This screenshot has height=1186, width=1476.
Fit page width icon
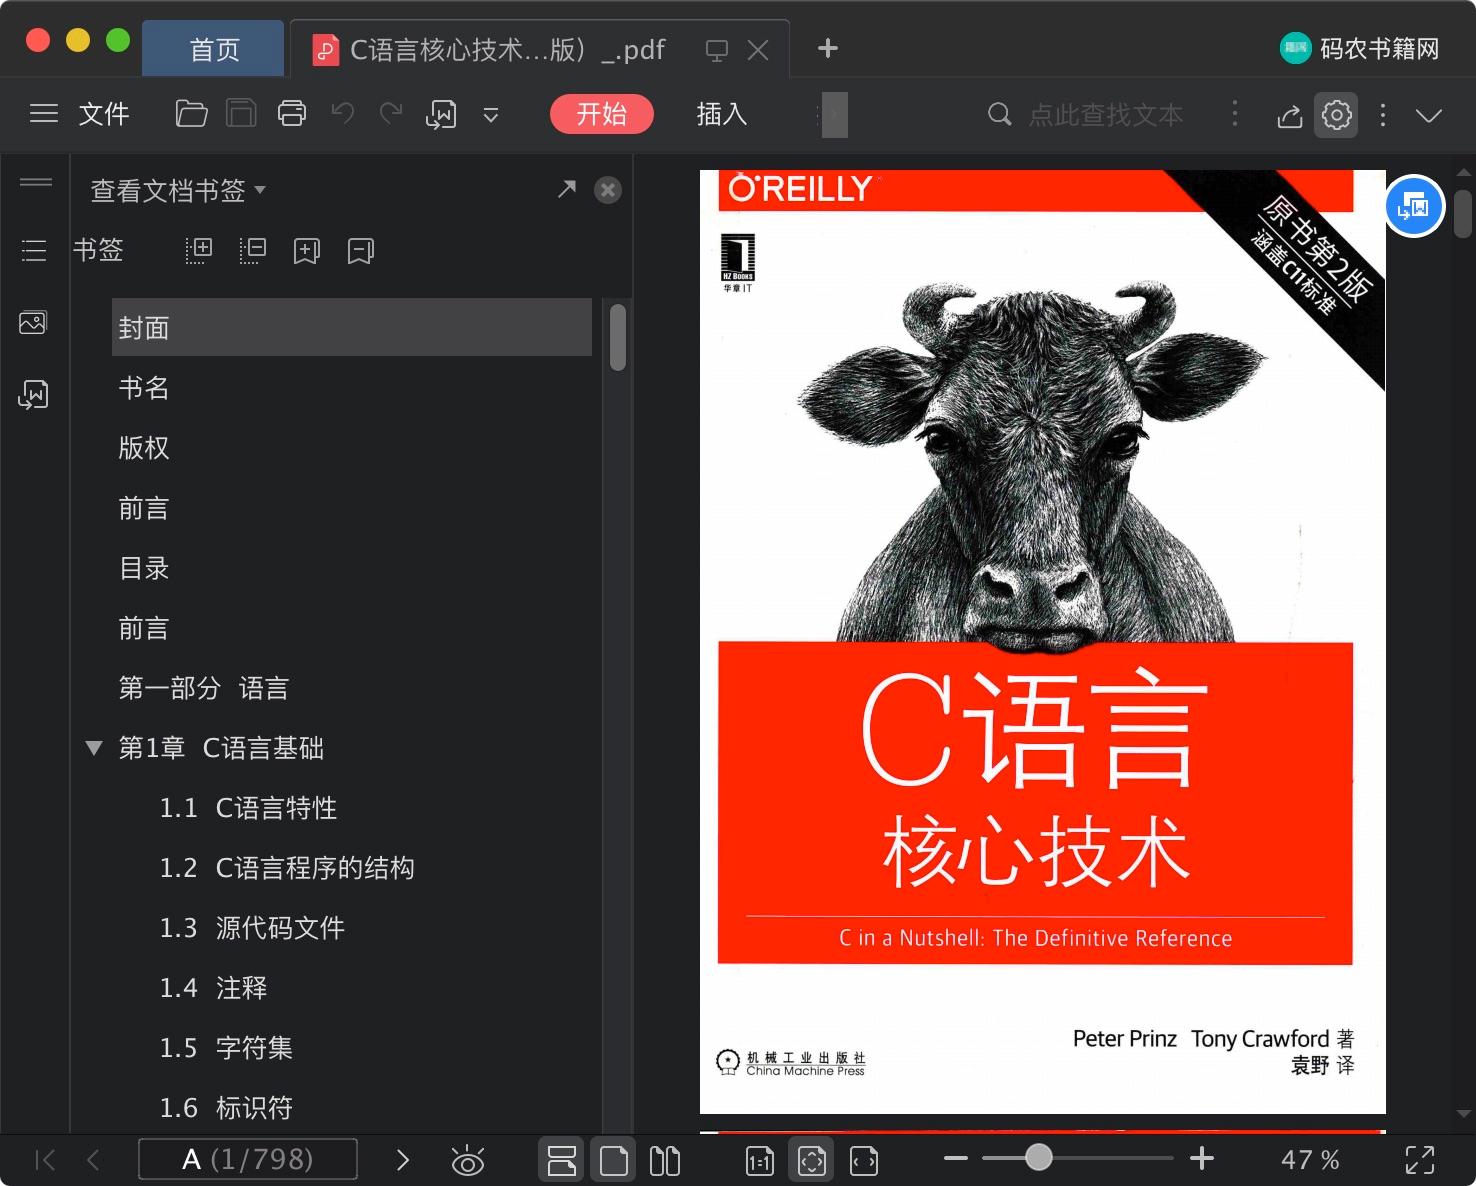tap(864, 1160)
